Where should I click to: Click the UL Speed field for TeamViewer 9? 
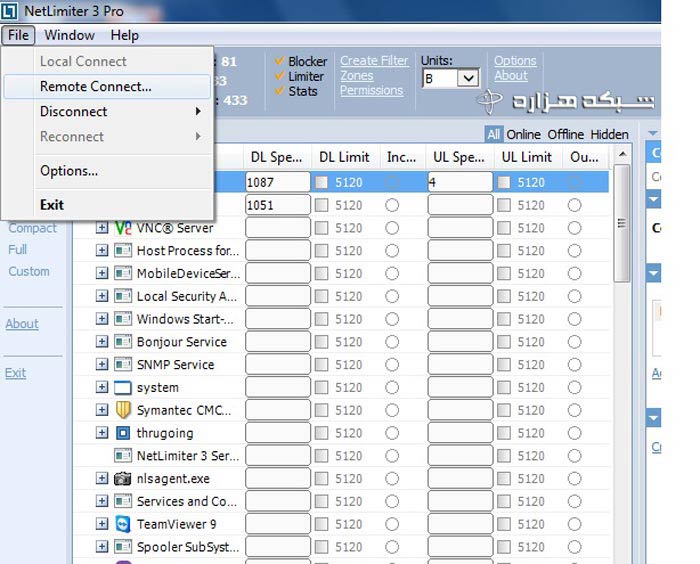coord(460,524)
